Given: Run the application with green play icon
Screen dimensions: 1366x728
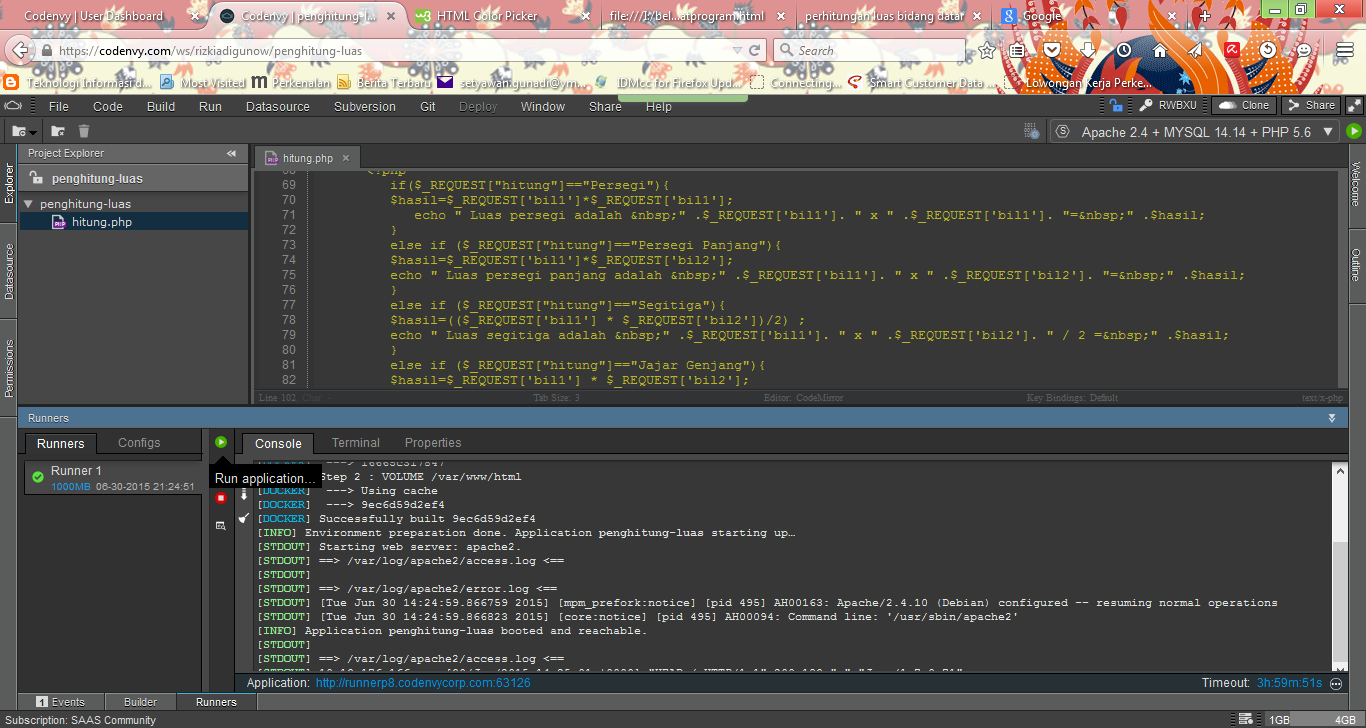Looking at the screenshot, I should (221, 441).
